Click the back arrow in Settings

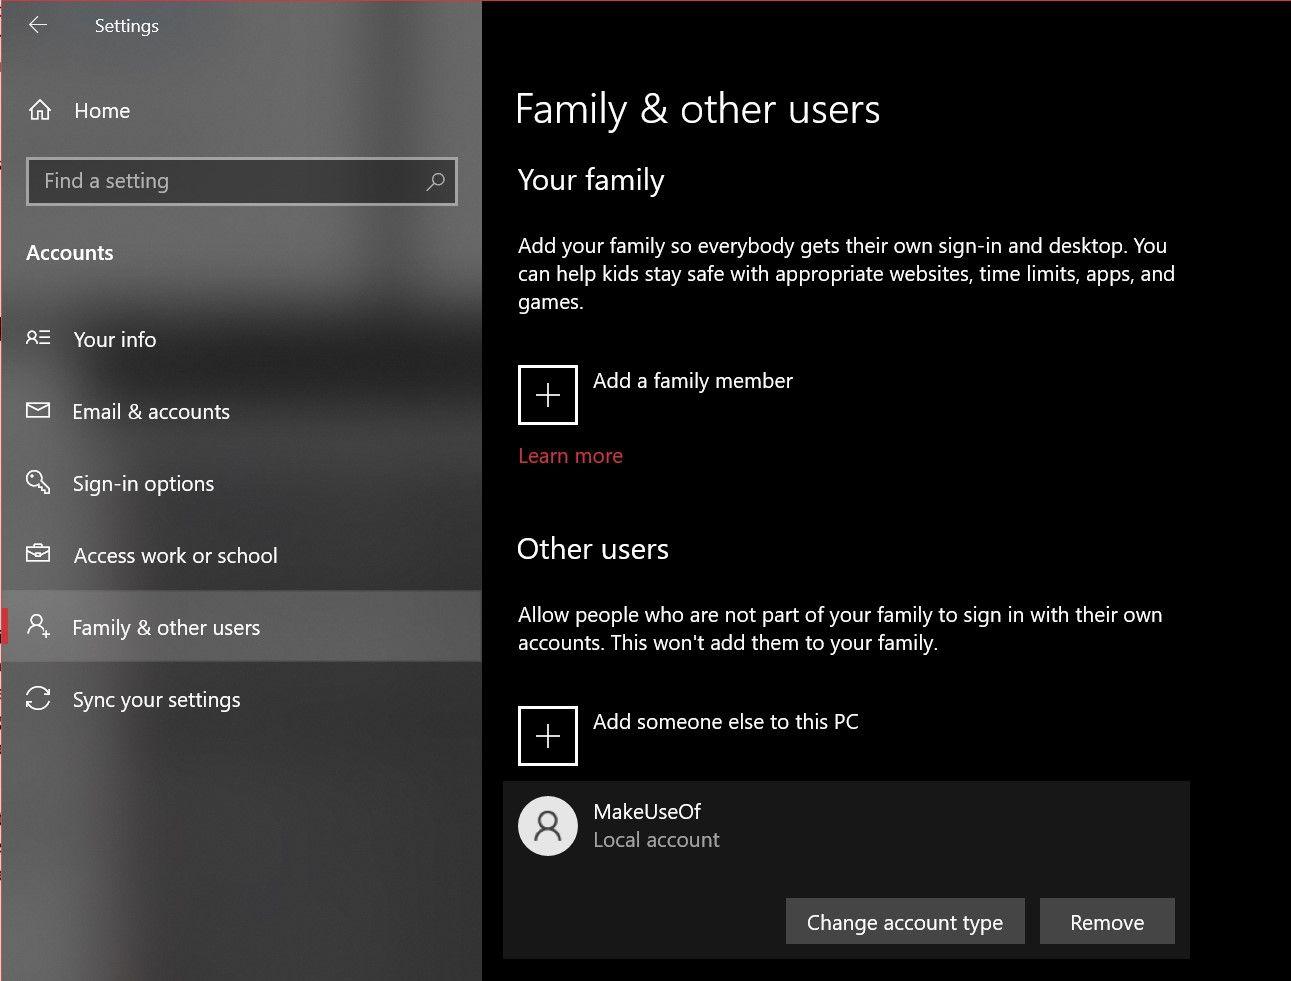pyautogui.click(x=38, y=25)
